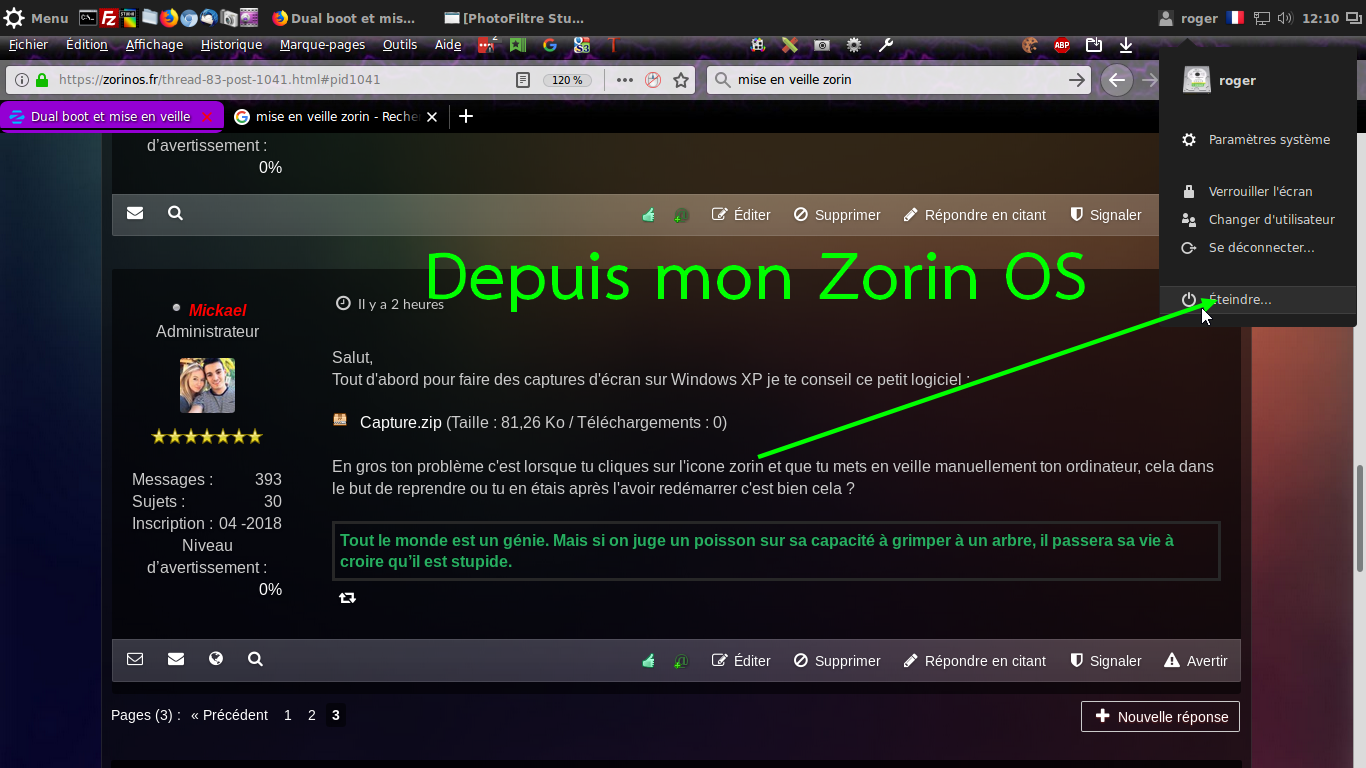Click the cookie extension icon

click(1029, 45)
